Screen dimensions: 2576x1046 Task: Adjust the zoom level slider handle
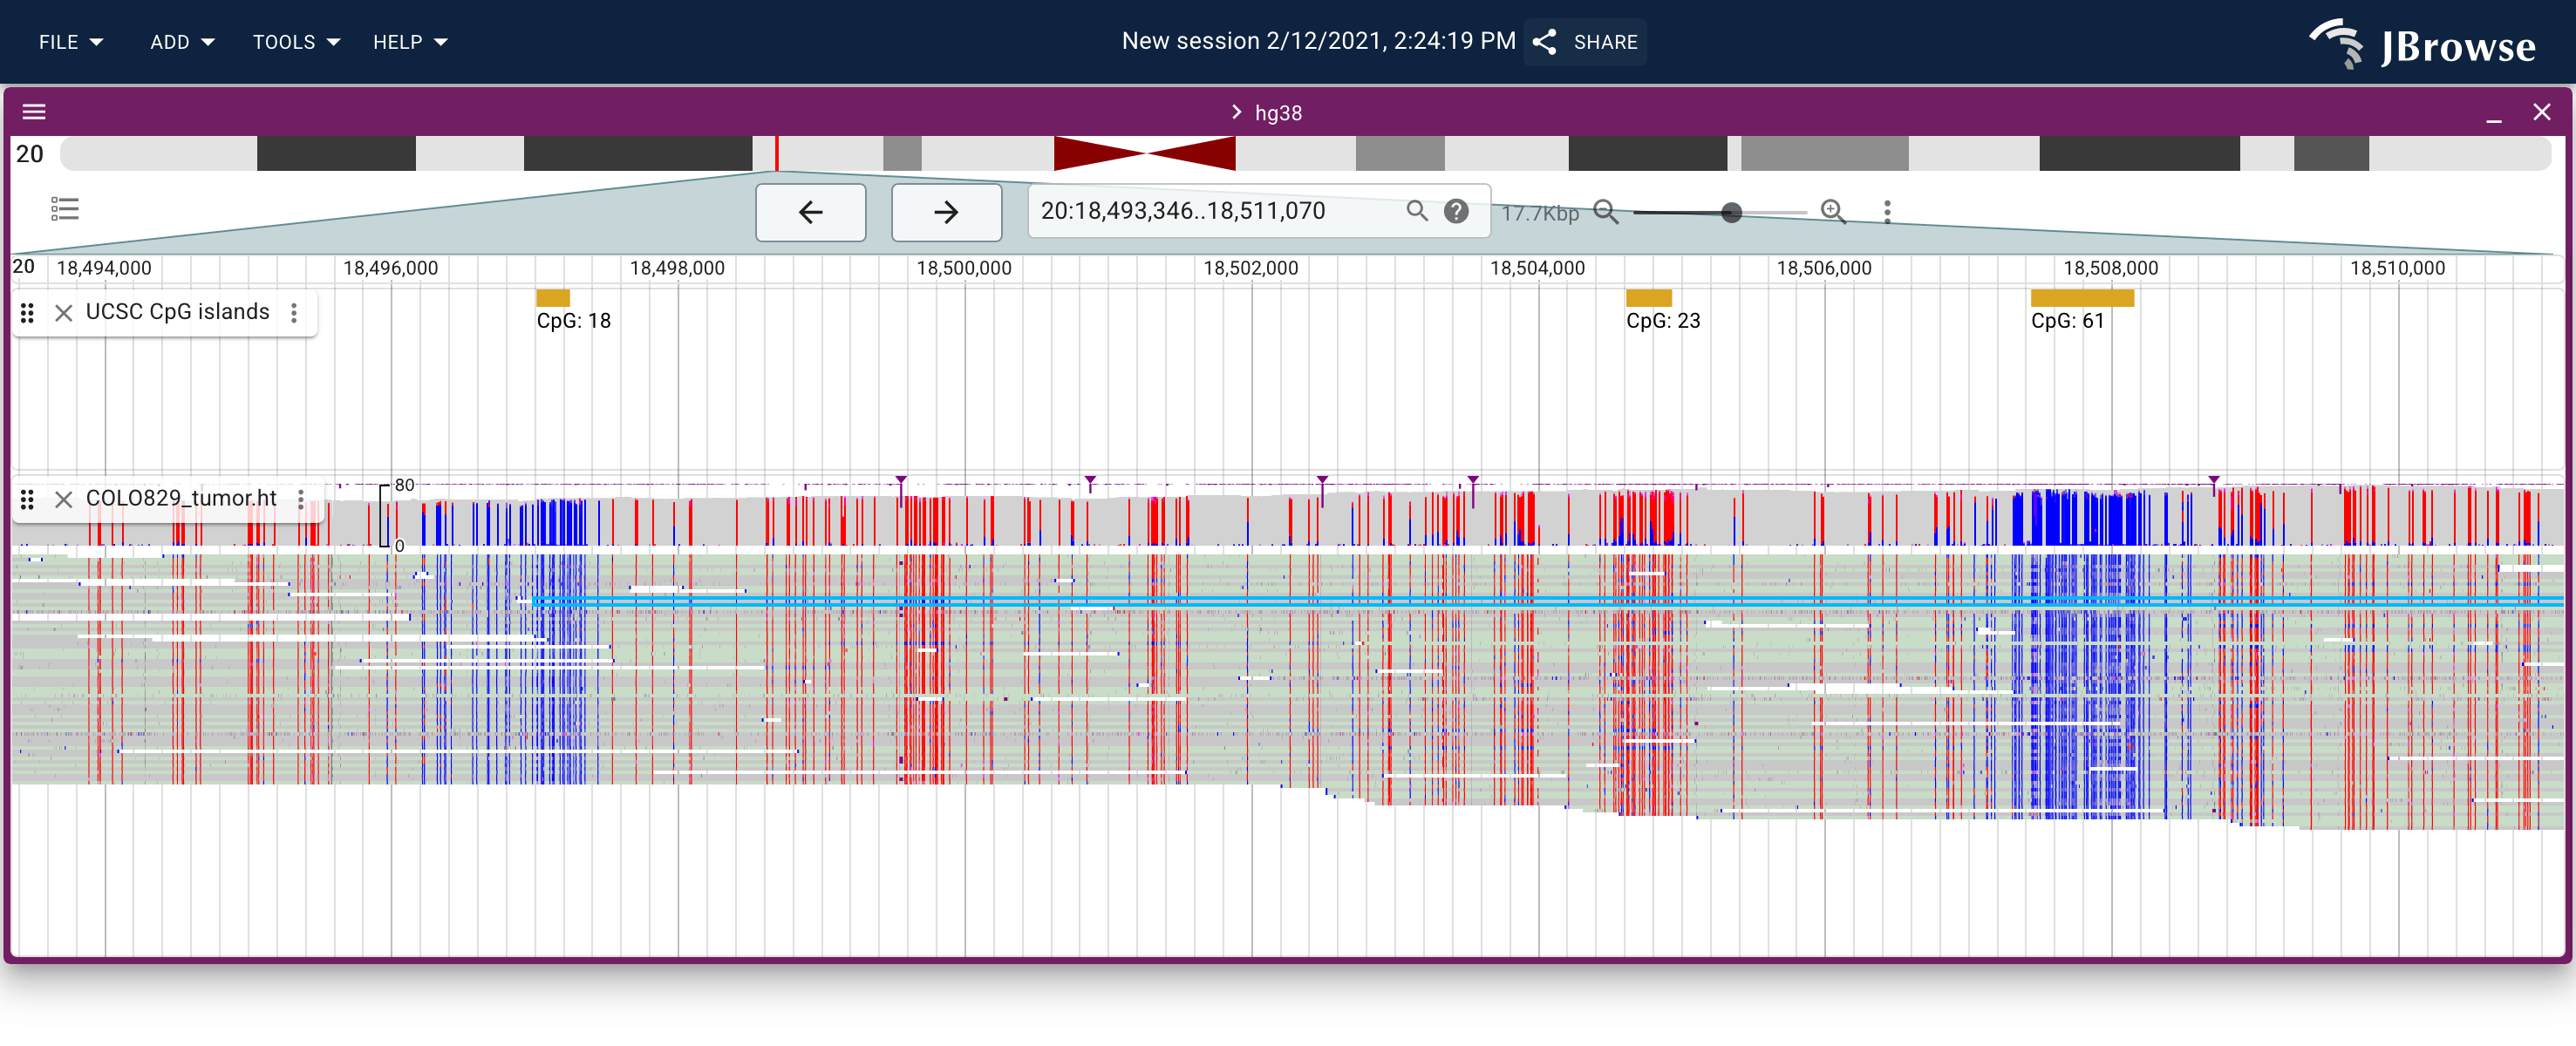click(x=1731, y=212)
